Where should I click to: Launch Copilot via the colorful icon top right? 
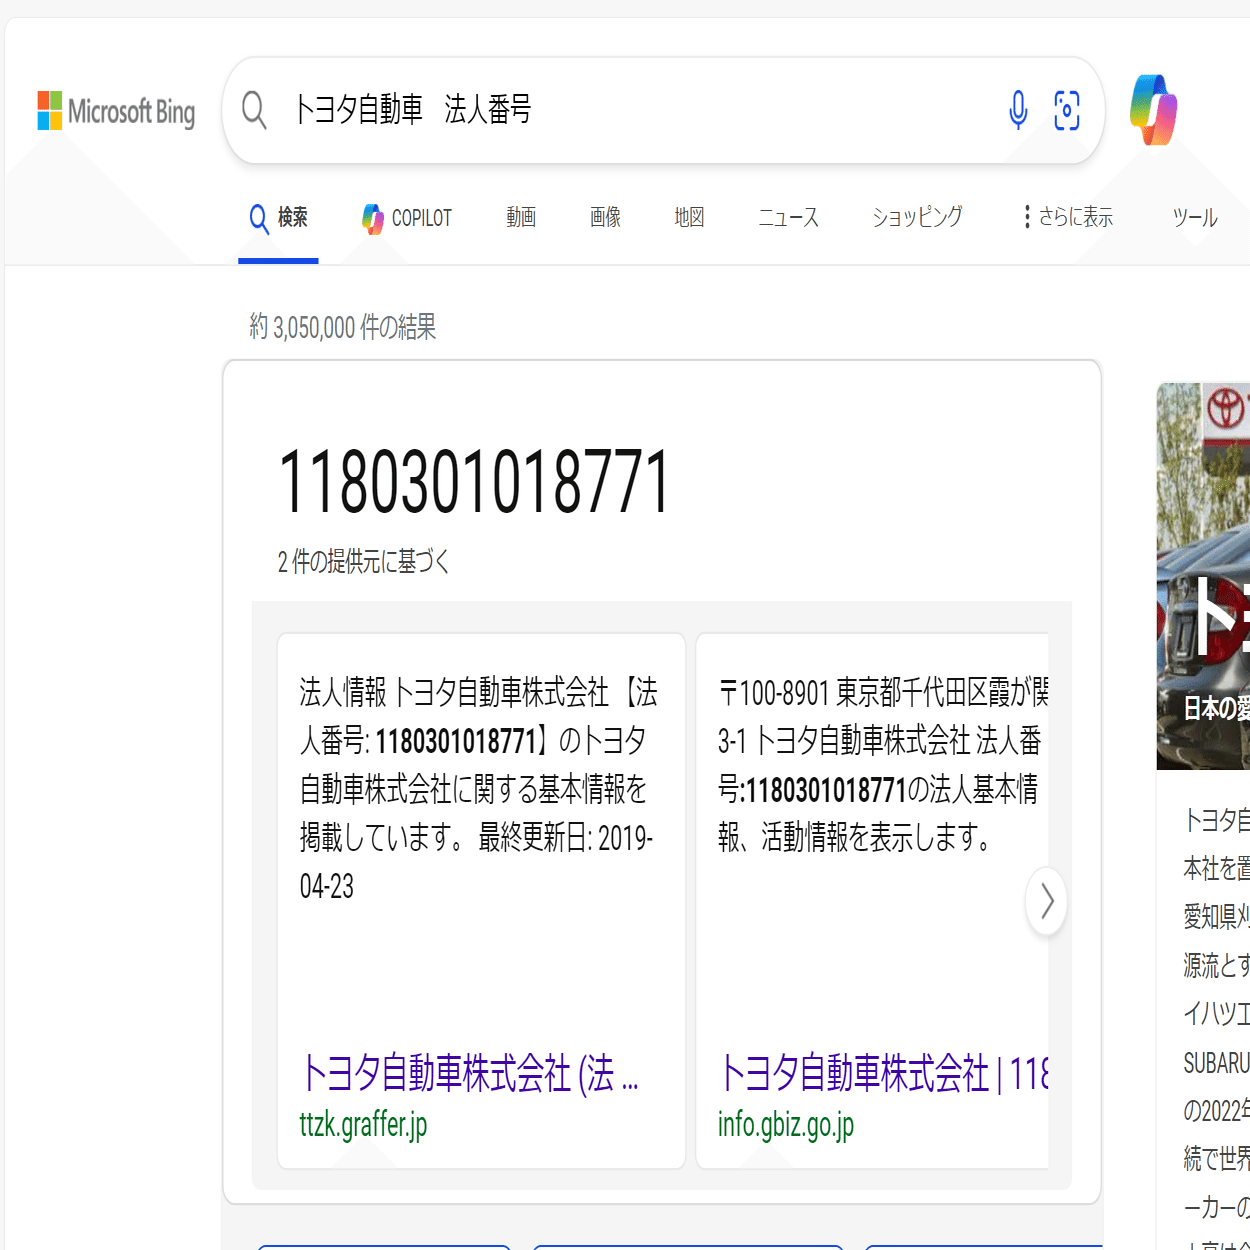tap(1153, 110)
